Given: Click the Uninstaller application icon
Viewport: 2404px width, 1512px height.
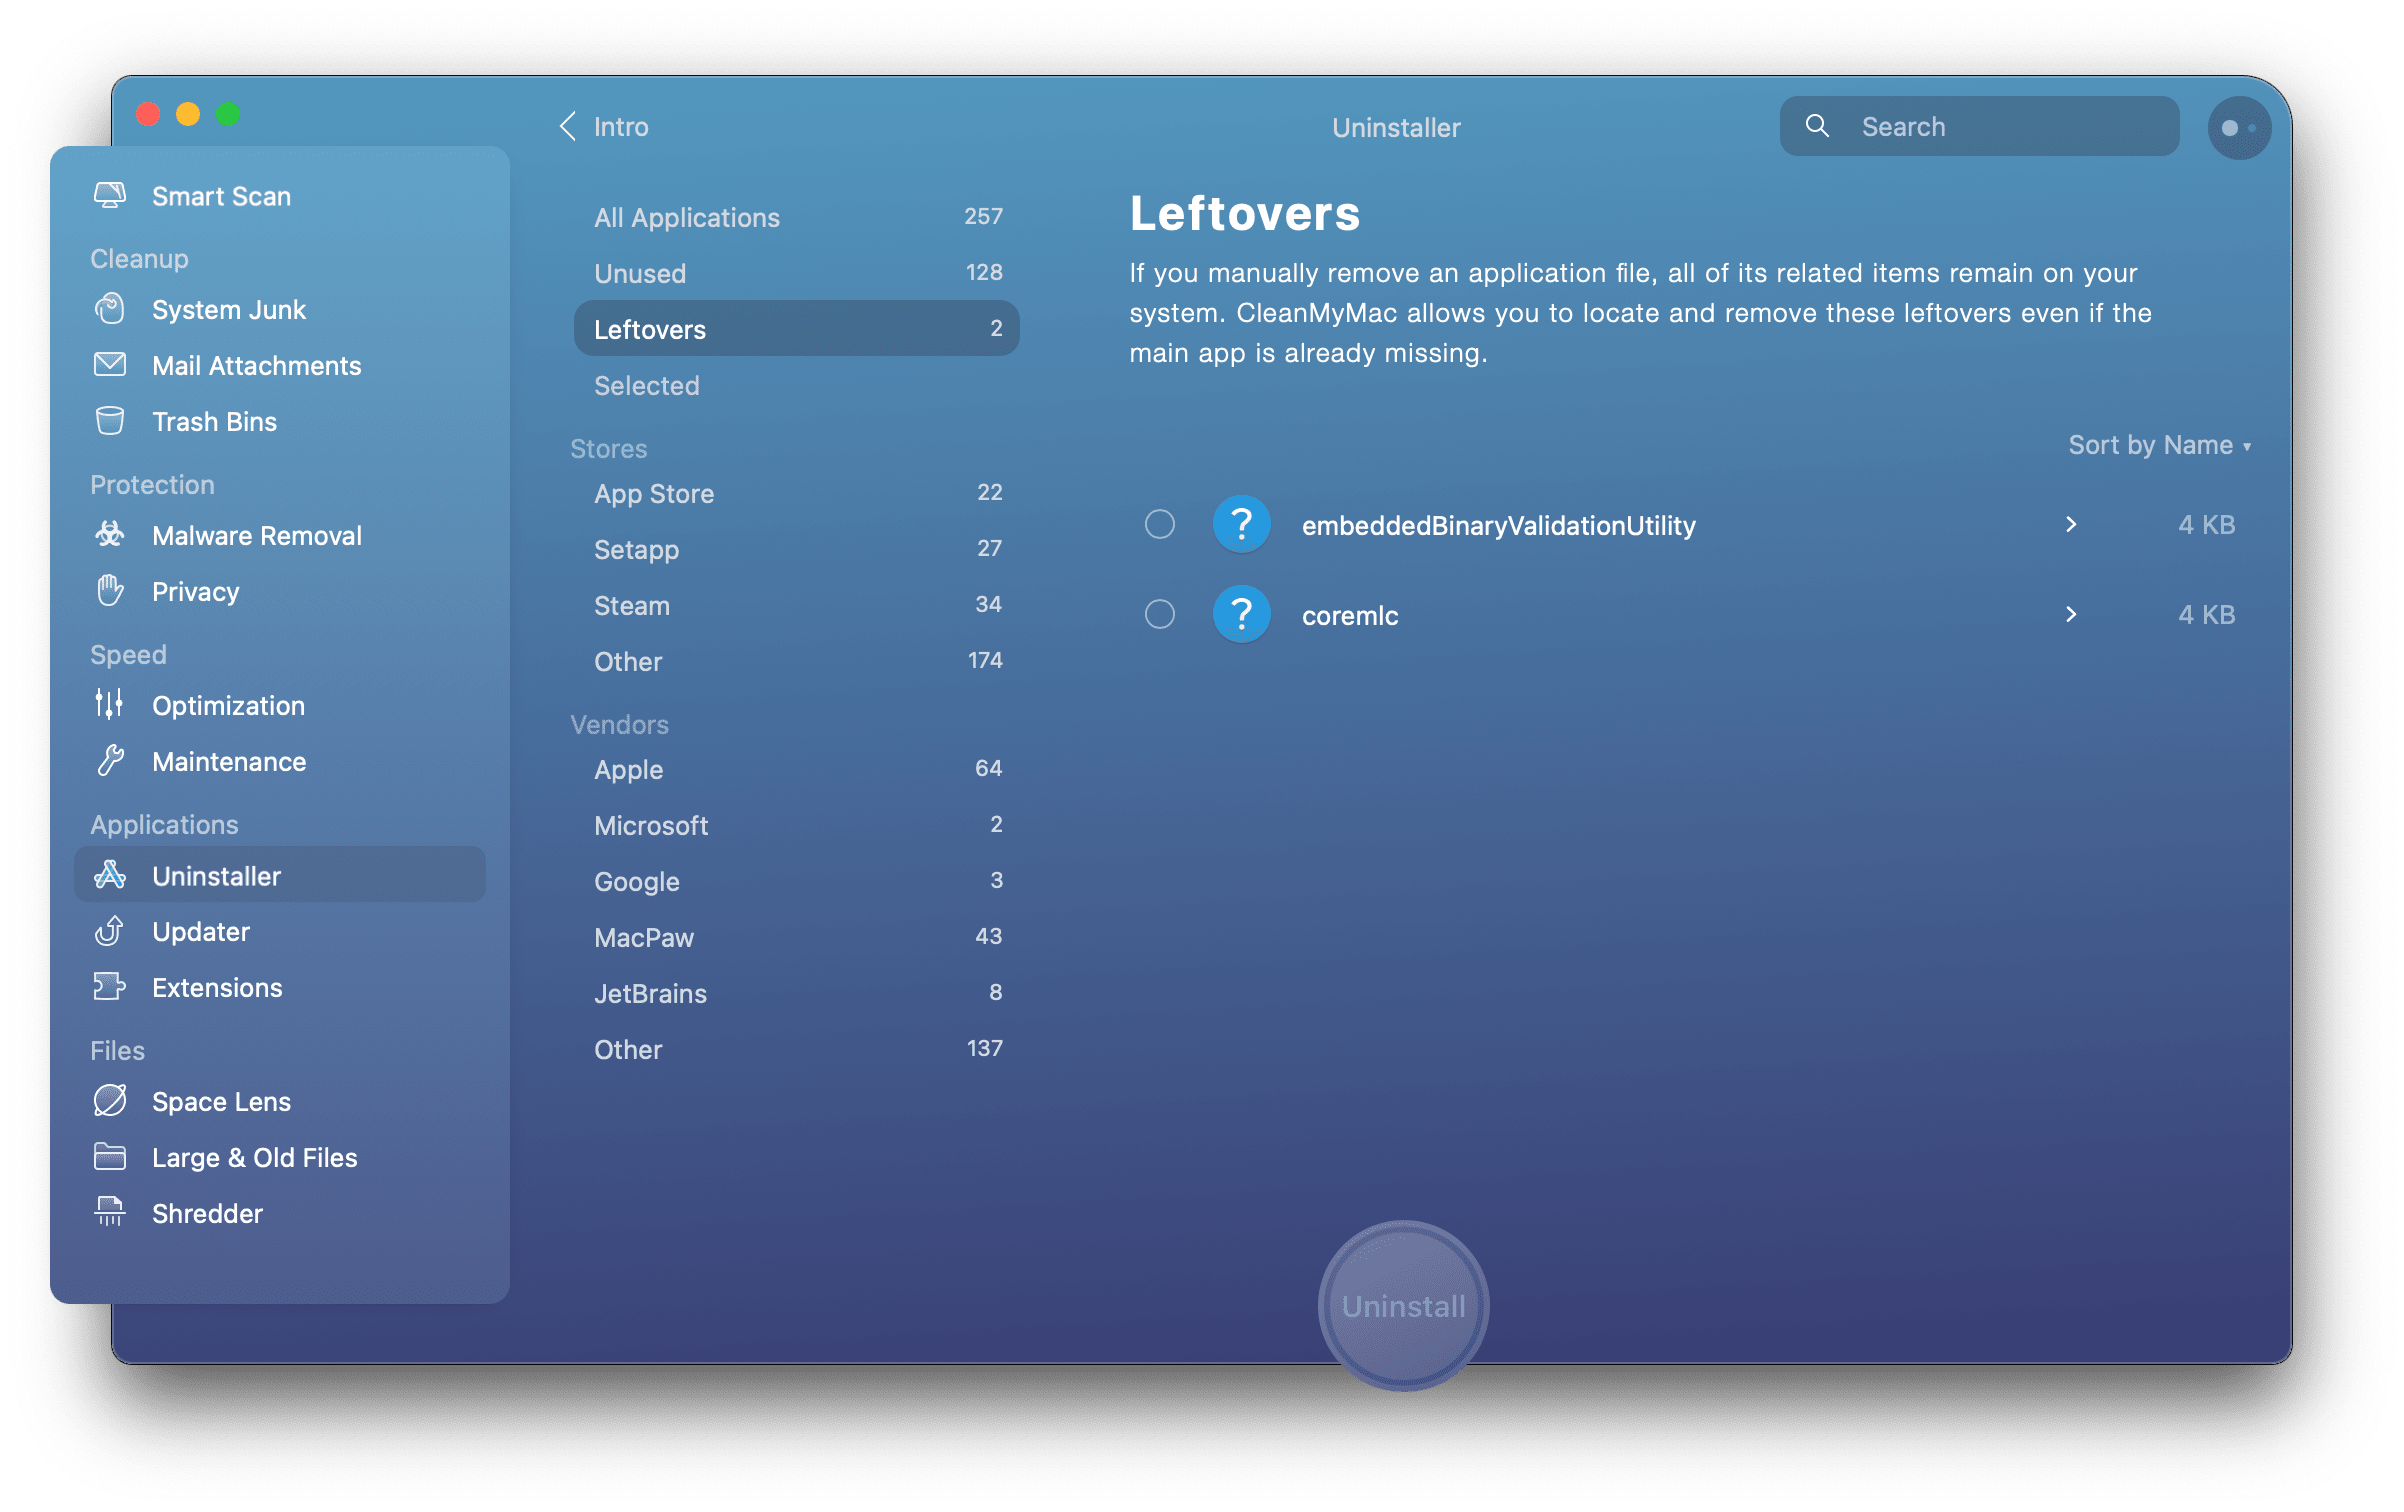Looking at the screenshot, I should [x=108, y=874].
